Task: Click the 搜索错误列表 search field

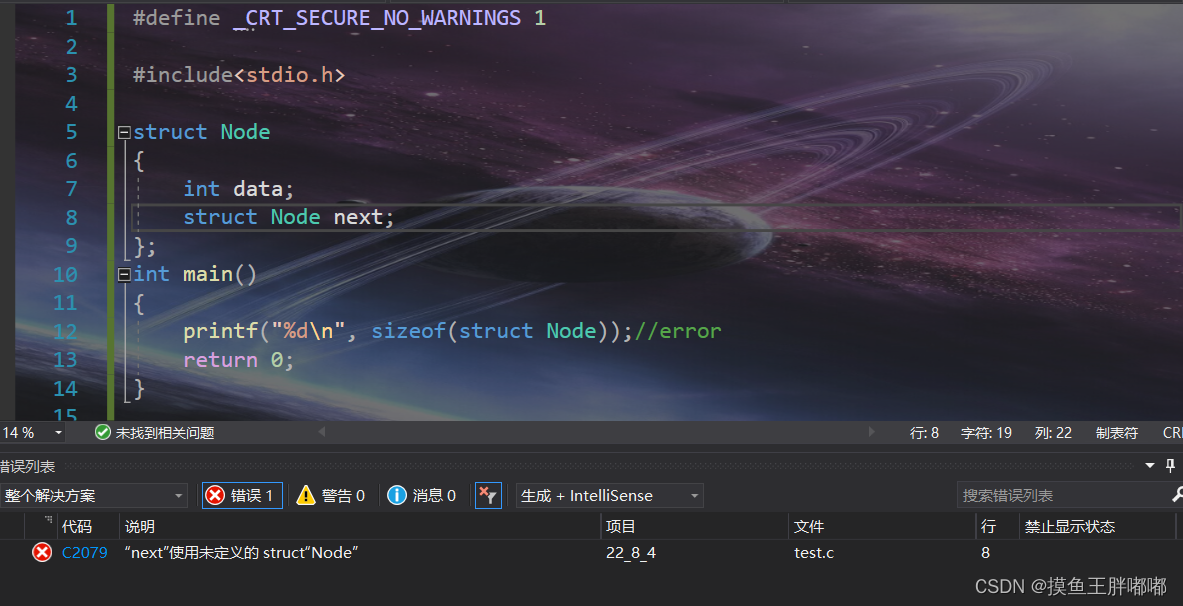Action: (x=1060, y=496)
